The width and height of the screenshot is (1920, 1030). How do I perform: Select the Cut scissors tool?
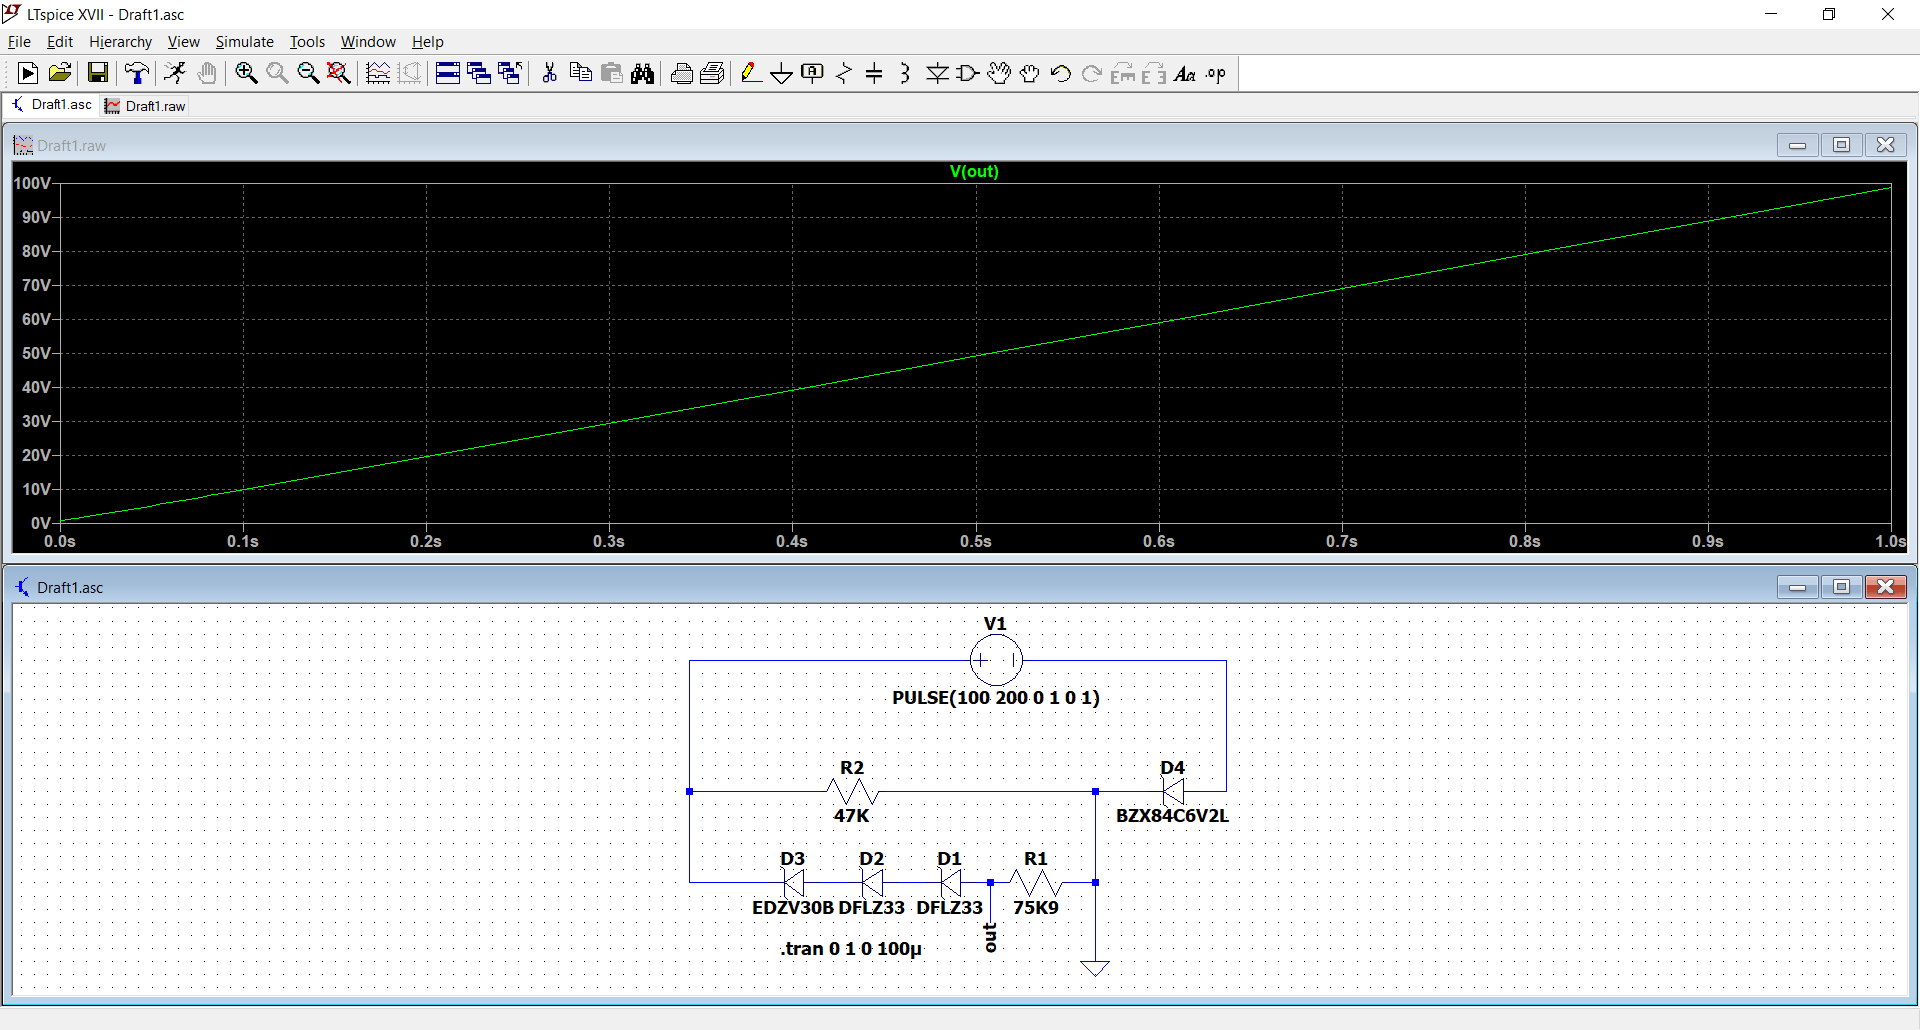tap(549, 73)
